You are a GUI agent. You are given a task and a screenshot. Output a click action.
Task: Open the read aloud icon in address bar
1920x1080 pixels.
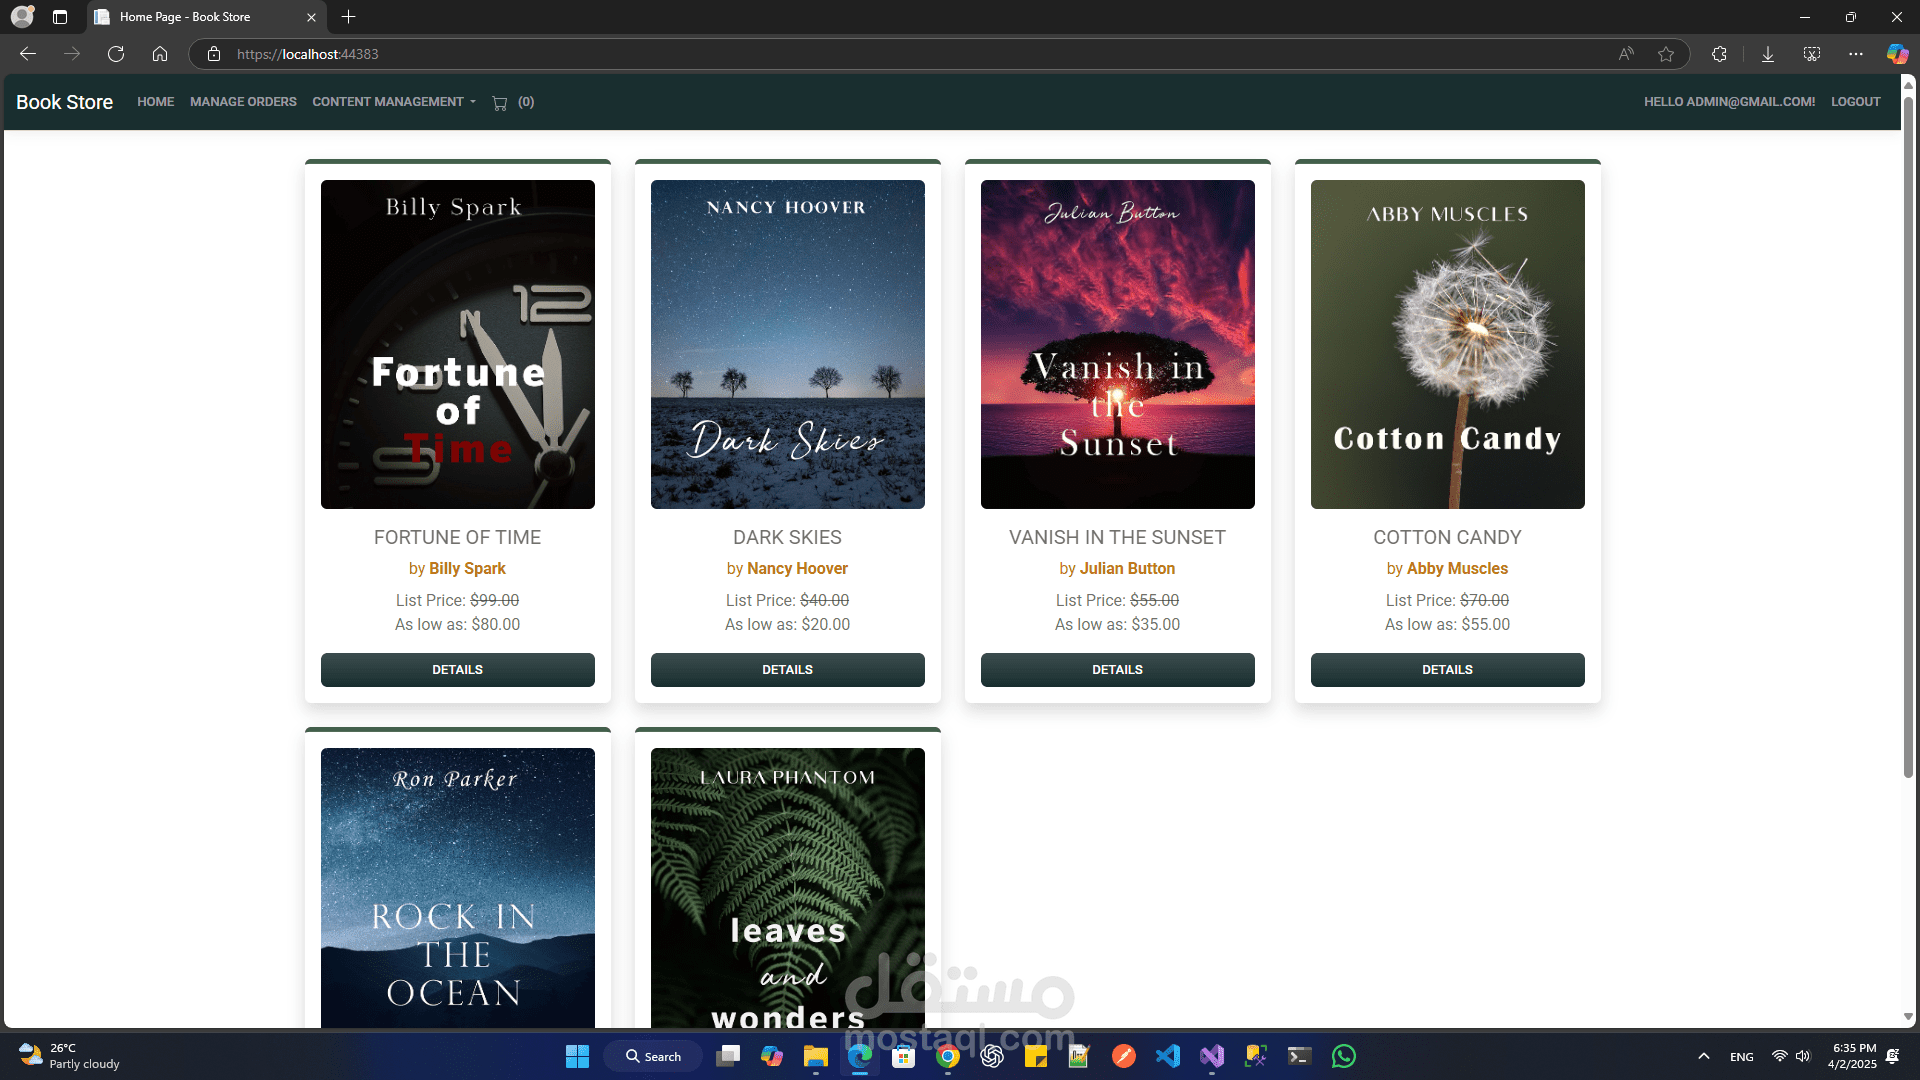click(1626, 54)
